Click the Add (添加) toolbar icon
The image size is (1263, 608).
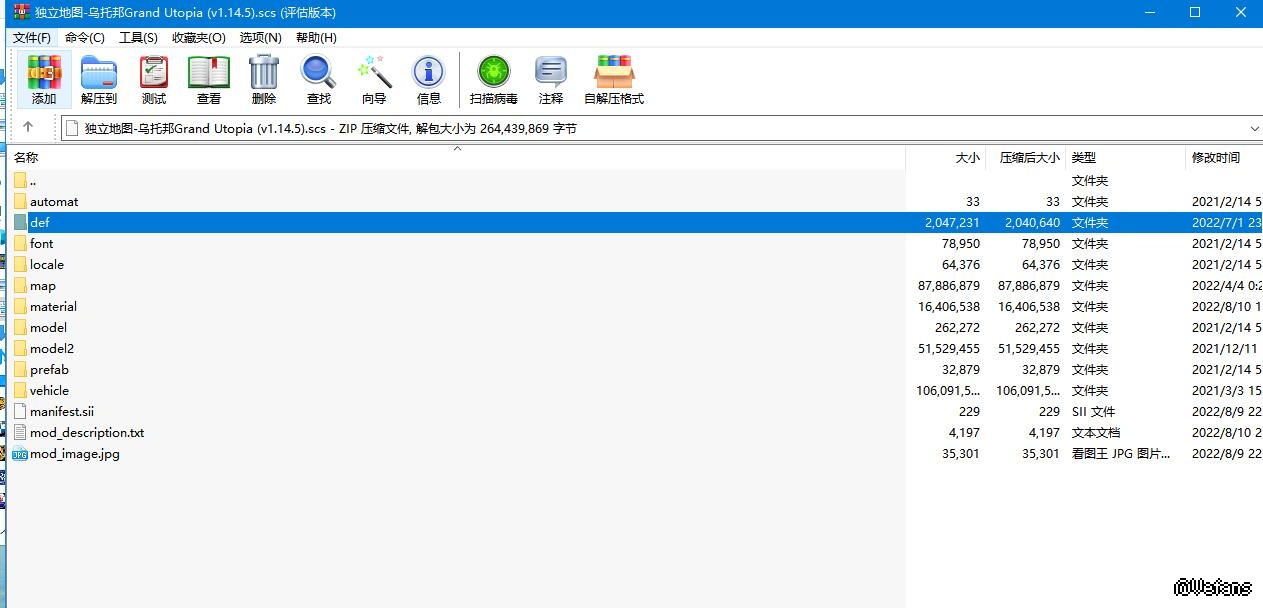(44, 78)
